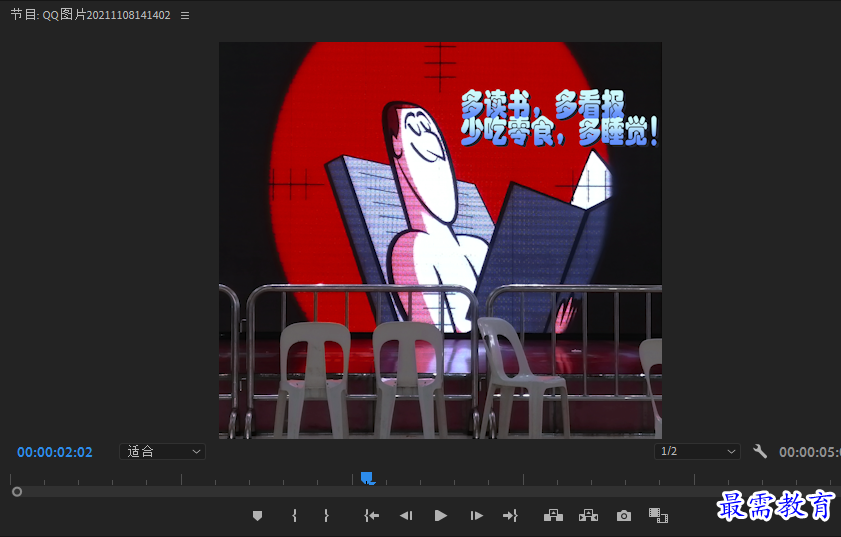Click the Export Frame camera icon
This screenshot has width=841, height=537.
click(624, 516)
